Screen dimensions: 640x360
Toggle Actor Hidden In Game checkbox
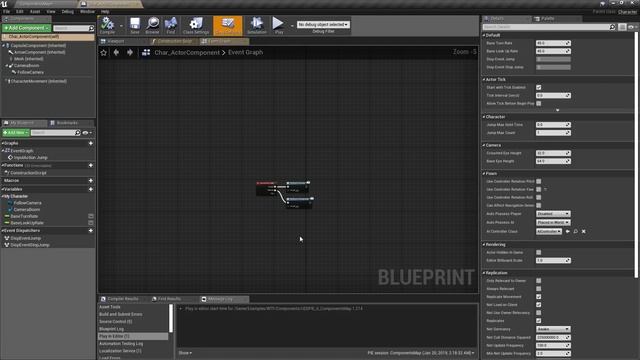point(539,252)
